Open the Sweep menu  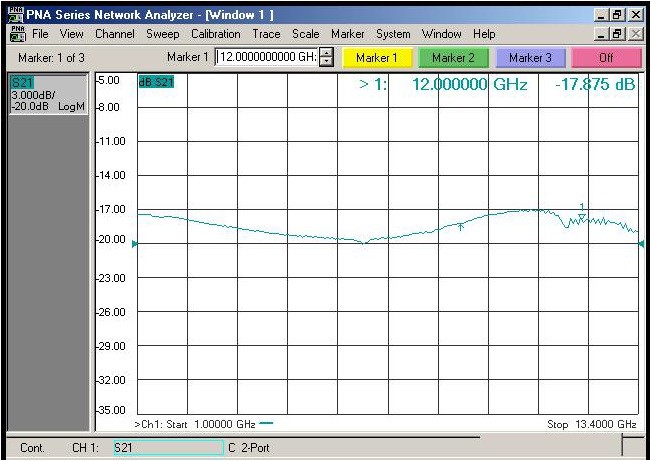click(162, 34)
